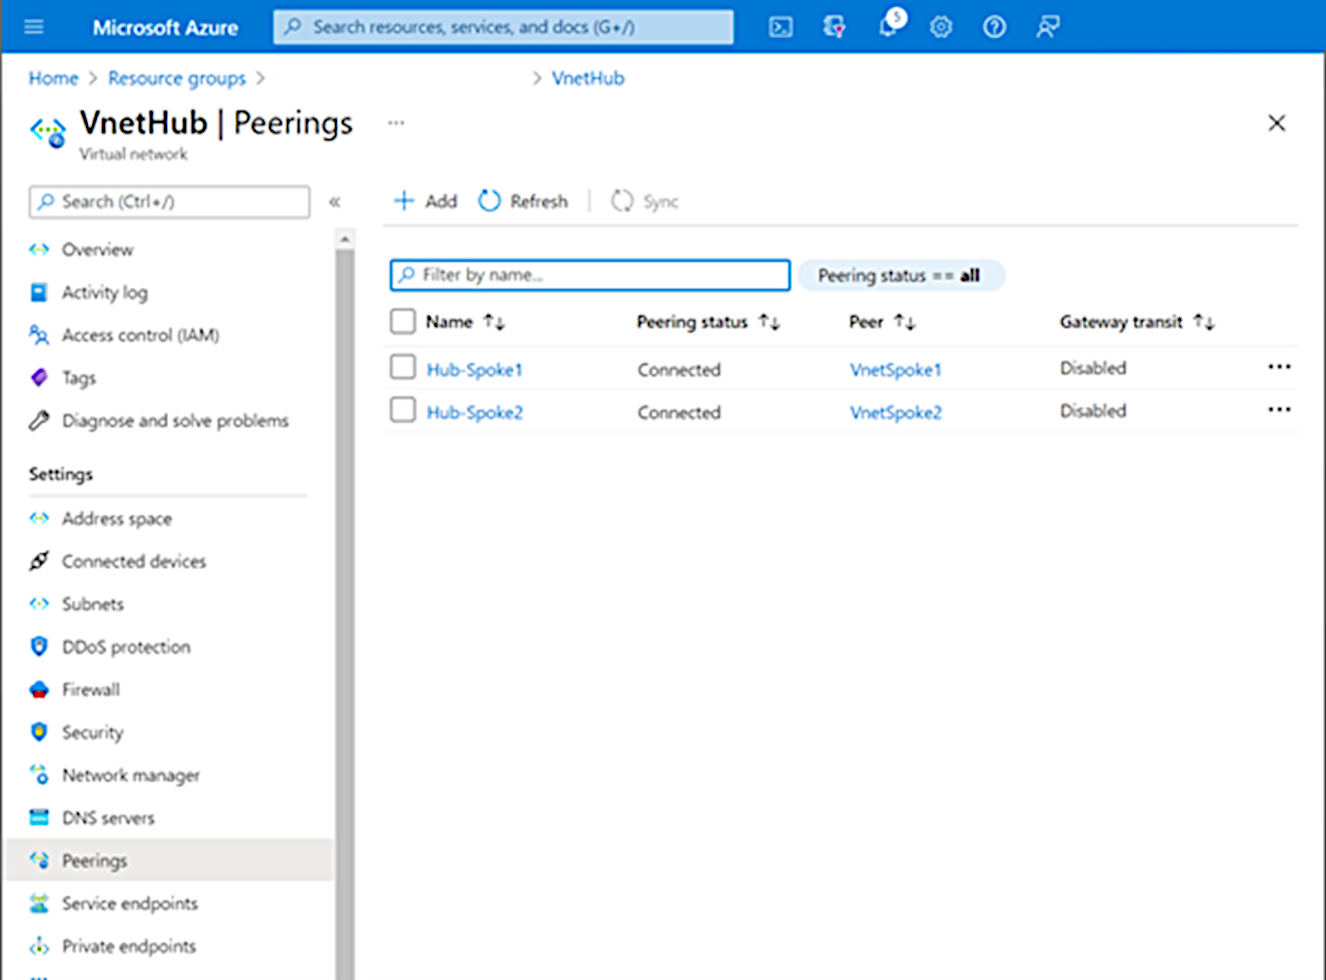Click the Subnets icon in sidebar
This screenshot has height=980, width=1326.
pyautogui.click(x=39, y=604)
